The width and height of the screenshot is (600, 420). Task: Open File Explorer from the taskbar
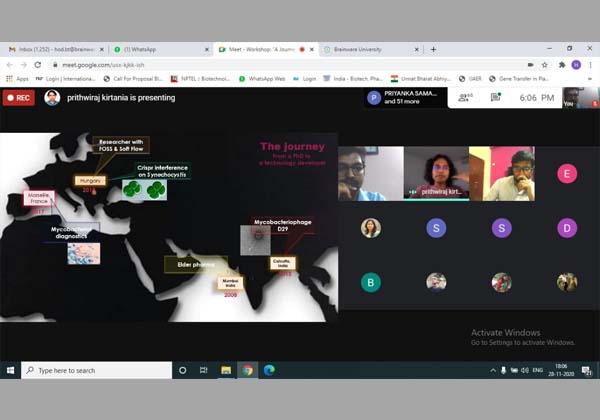click(226, 370)
